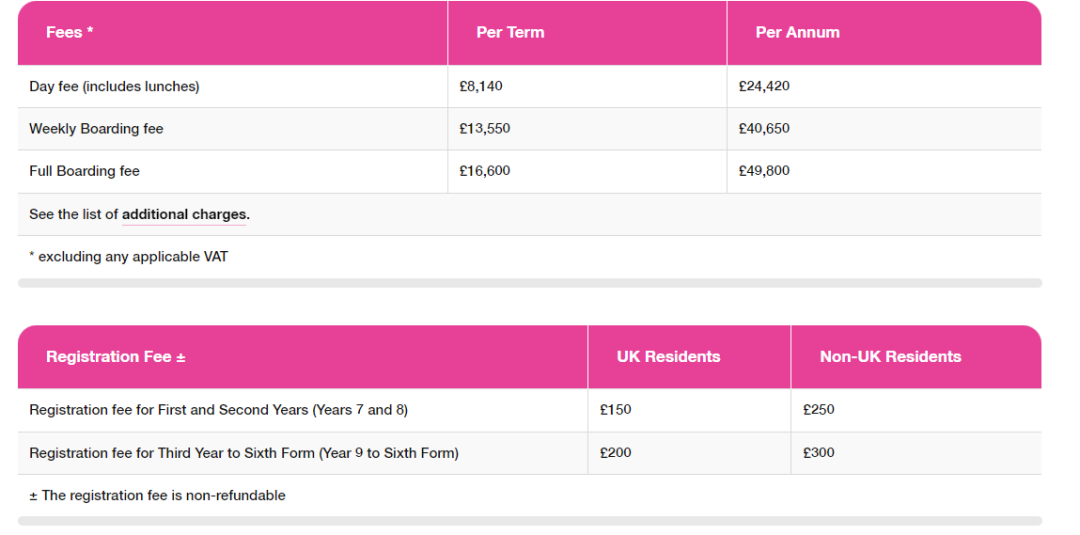Click the Year 9 to Sixth Form registration row
The image size is (1080, 535).
click(530, 453)
